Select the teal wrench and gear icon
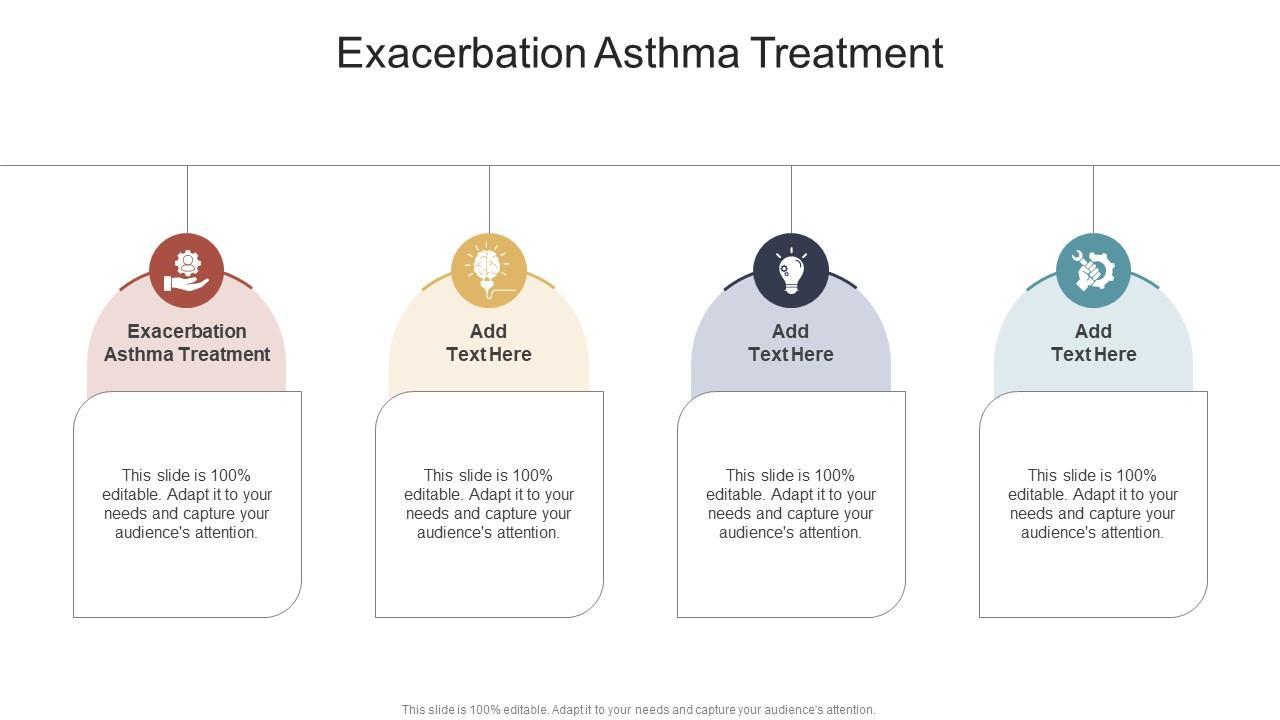The width and height of the screenshot is (1280, 720). click(x=1093, y=271)
